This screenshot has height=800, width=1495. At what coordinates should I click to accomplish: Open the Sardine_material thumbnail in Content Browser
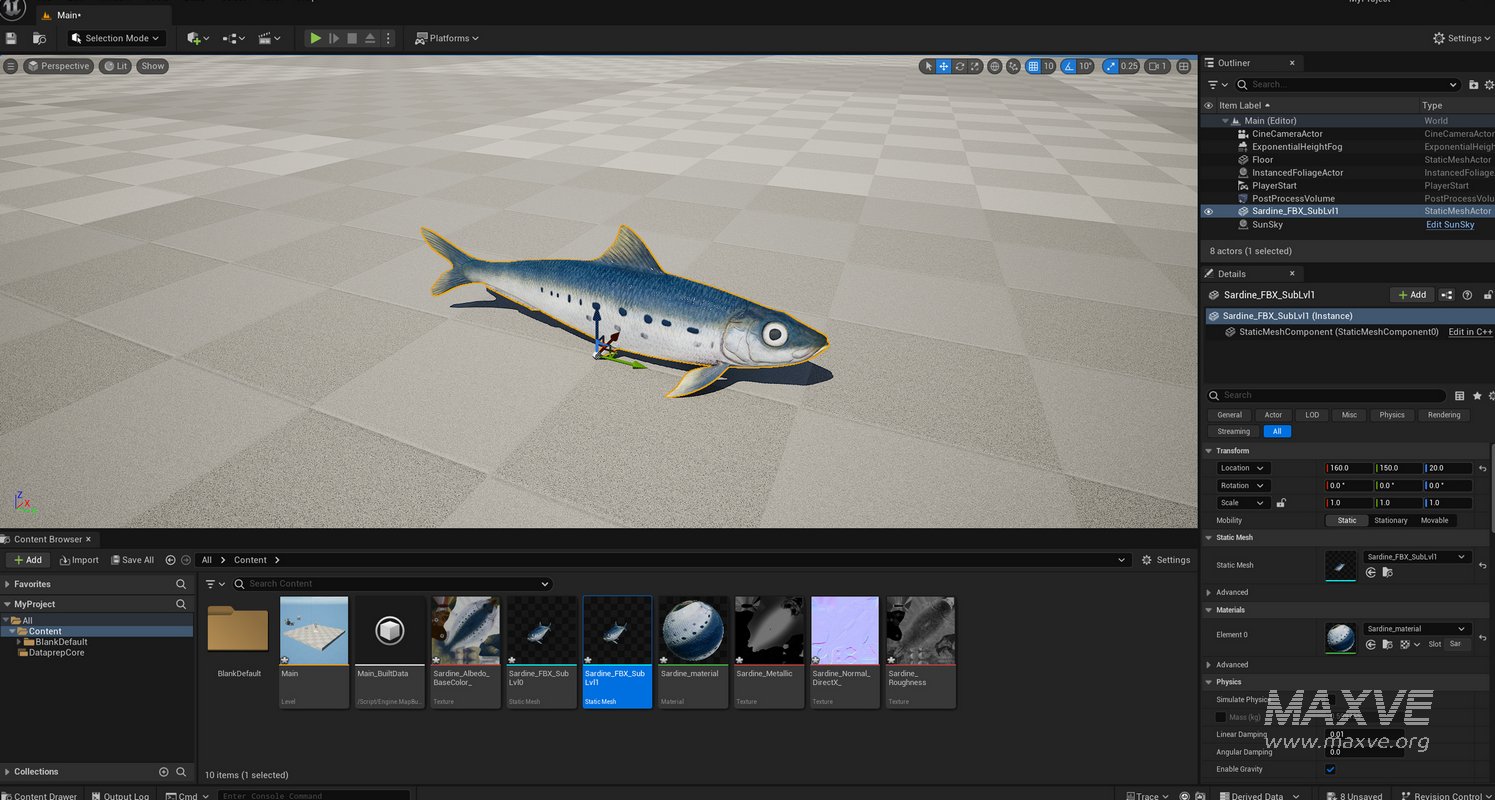click(x=692, y=628)
